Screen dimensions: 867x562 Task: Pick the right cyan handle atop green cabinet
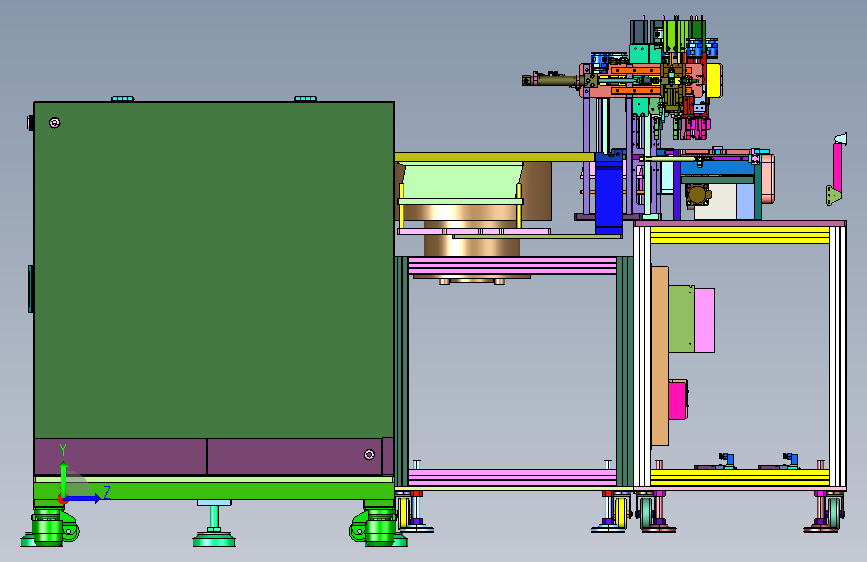tap(305, 99)
